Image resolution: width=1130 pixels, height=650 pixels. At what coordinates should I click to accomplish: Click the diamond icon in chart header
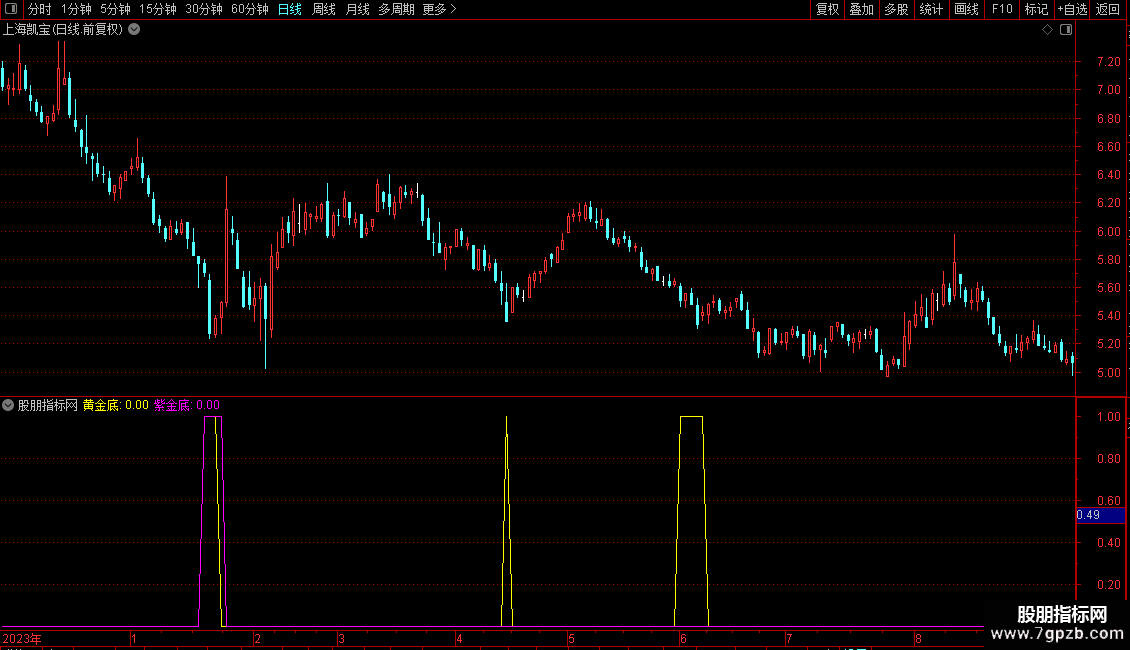pos(1048,30)
